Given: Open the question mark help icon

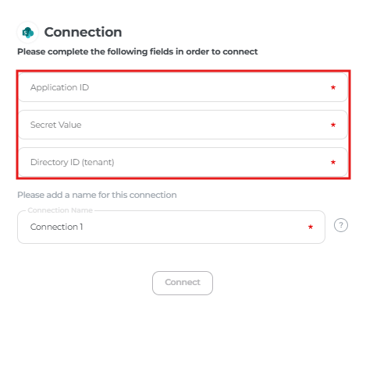Looking at the screenshot, I should point(341,225).
